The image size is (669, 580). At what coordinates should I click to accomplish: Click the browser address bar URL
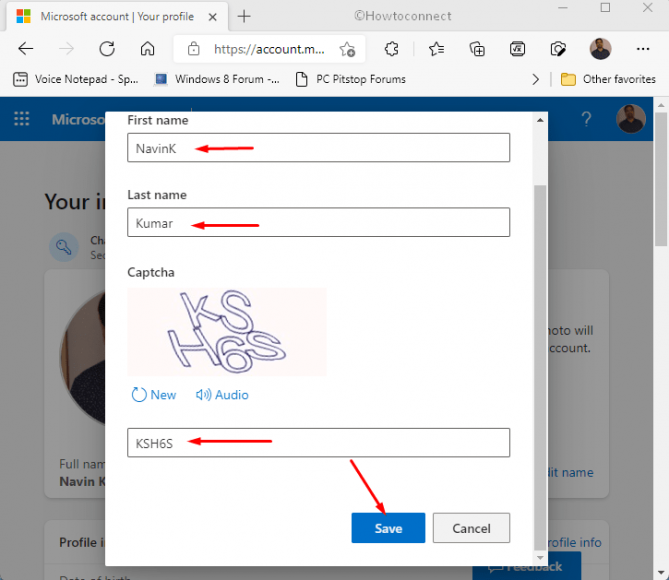(269, 49)
